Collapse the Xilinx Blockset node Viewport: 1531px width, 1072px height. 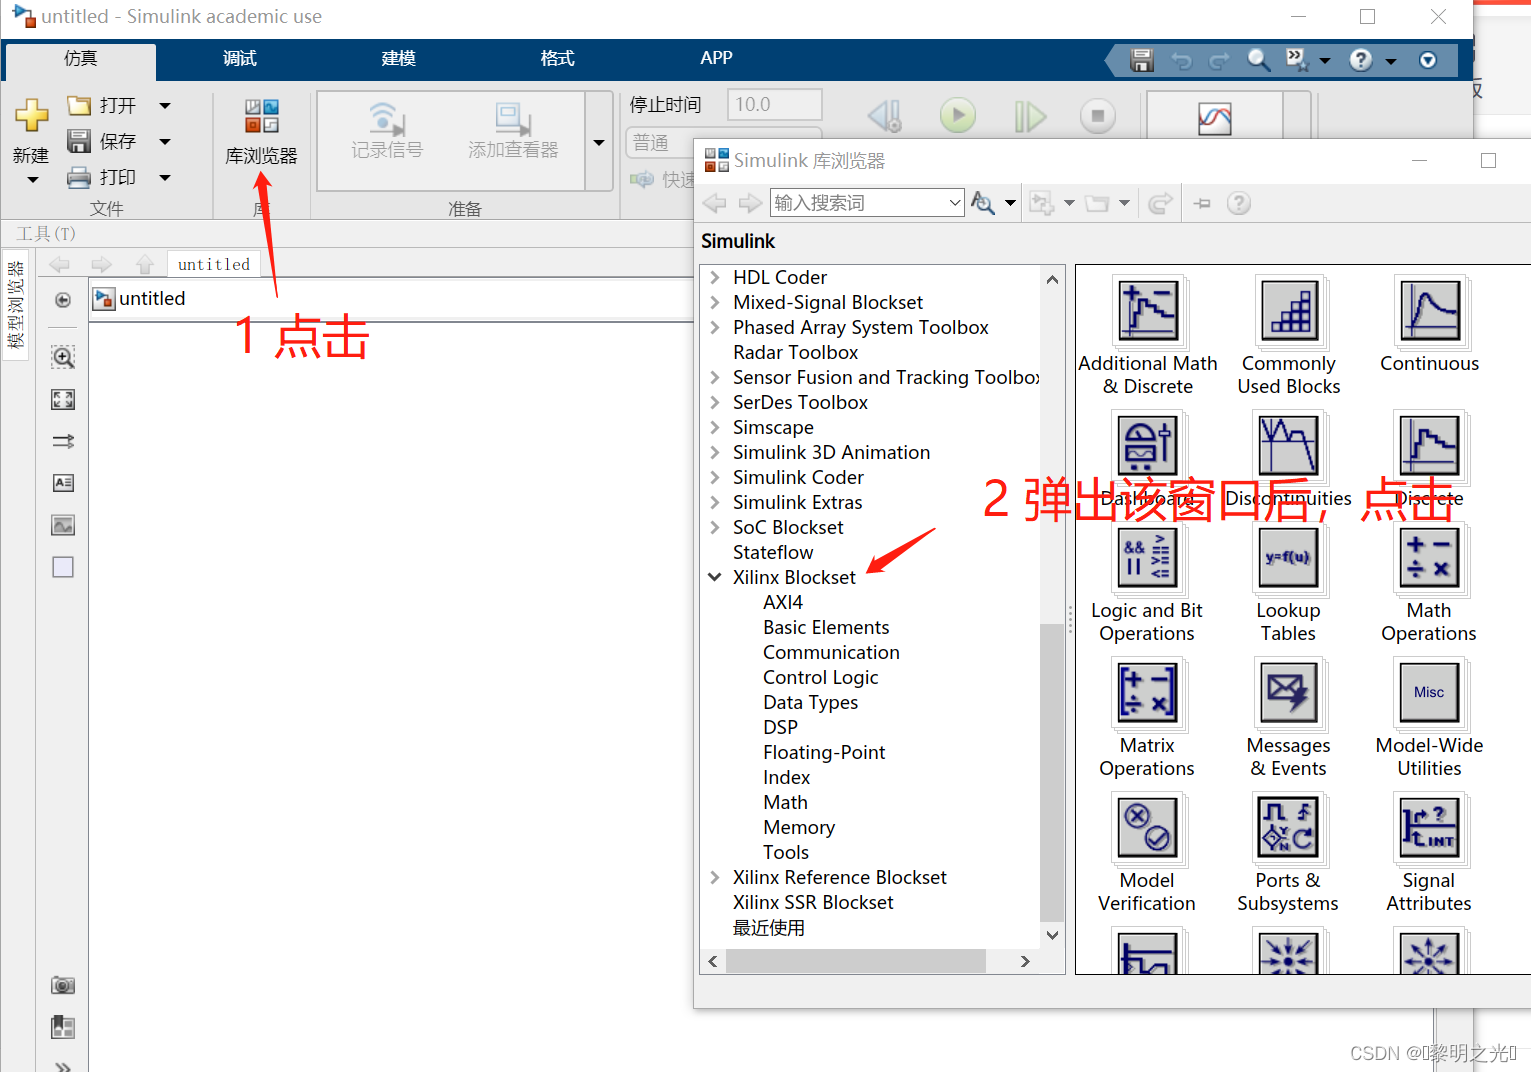pyautogui.click(x=715, y=577)
